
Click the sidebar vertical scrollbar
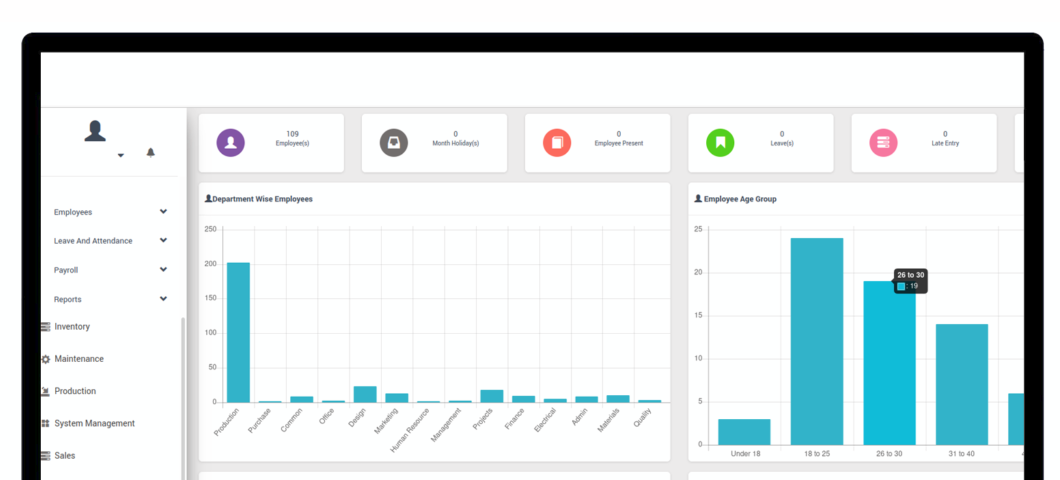point(183,399)
